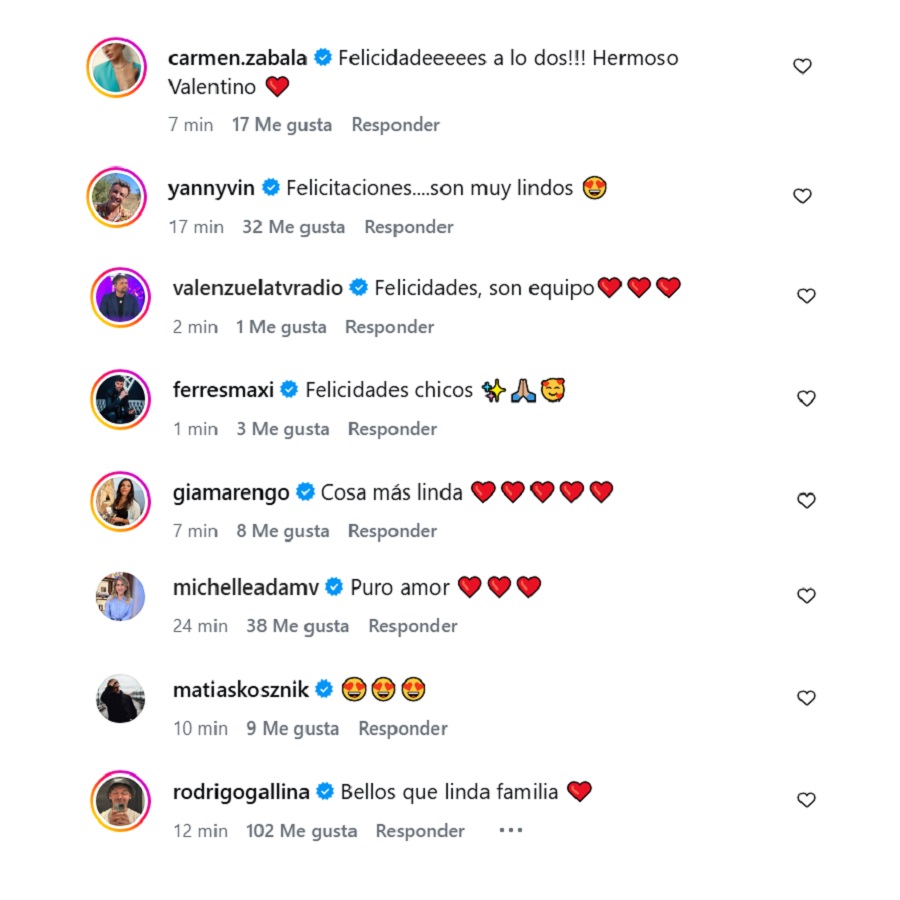Reply to yannyvin's comment
Viewport: 900px width, 900px height.
(409, 227)
